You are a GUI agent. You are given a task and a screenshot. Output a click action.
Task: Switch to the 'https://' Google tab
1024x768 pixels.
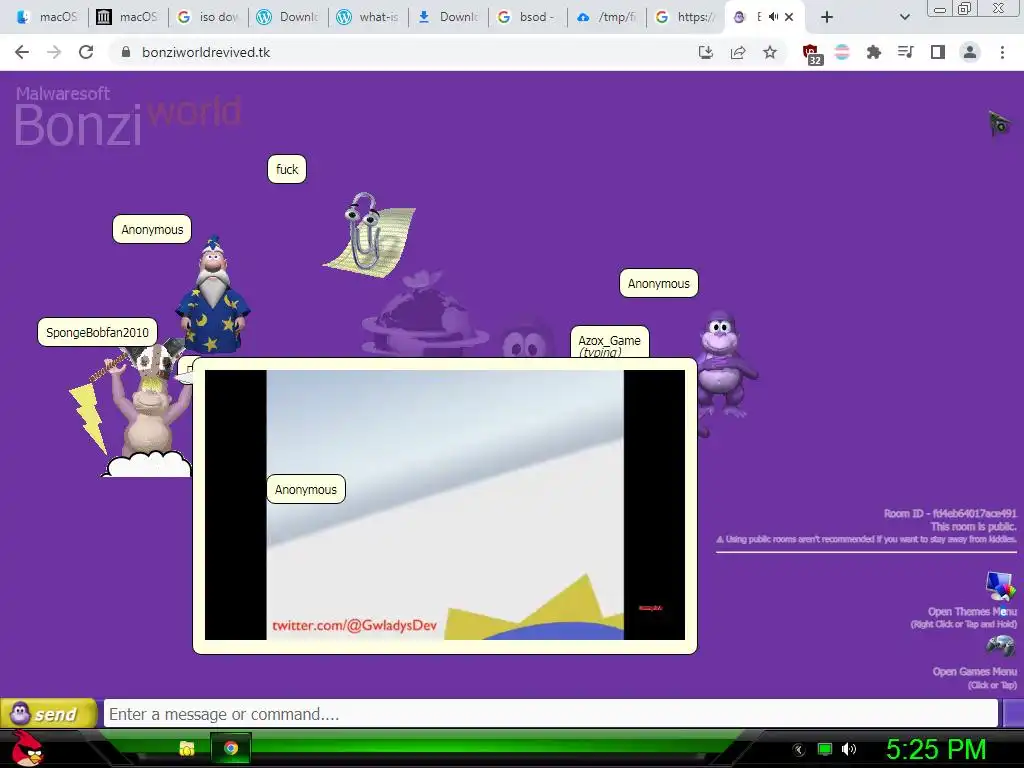tap(686, 17)
